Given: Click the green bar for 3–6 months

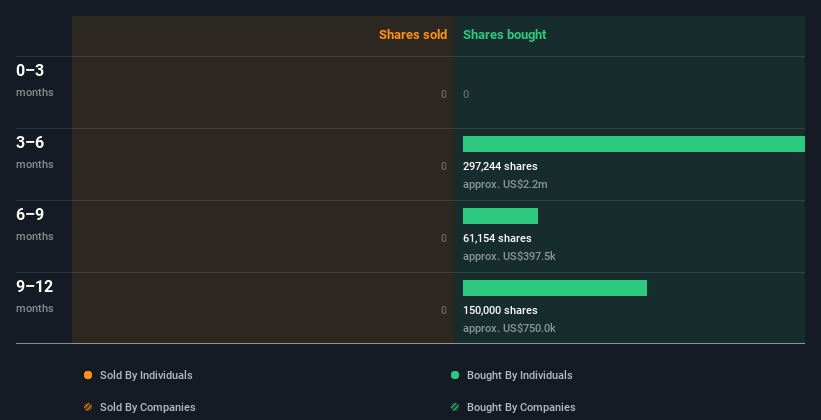Looking at the screenshot, I should pyautogui.click(x=634, y=144).
